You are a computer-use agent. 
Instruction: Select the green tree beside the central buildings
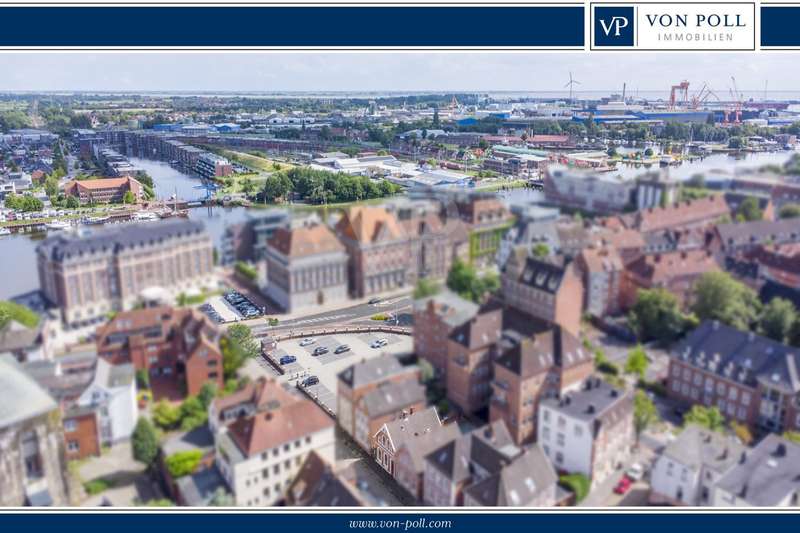point(463,278)
